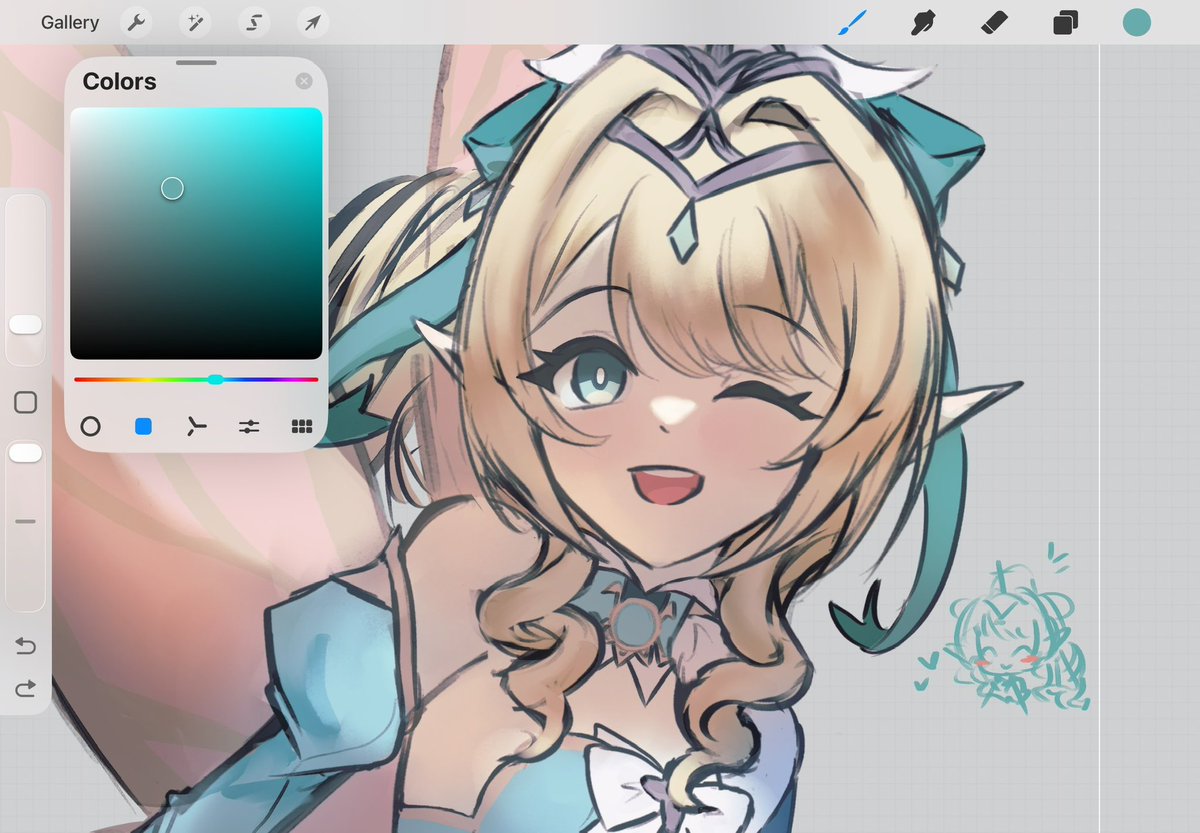Image resolution: width=1200 pixels, height=833 pixels.
Task: Select the Smudge tool
Action: pyautogui.click(x=923, y=22)
